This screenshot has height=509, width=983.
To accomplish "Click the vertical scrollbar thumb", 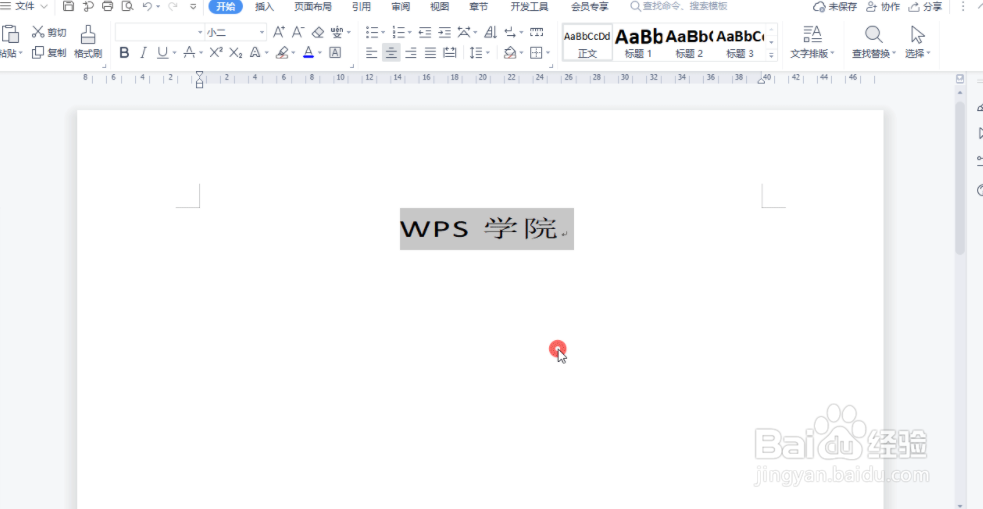I will [x=960, y=177].
